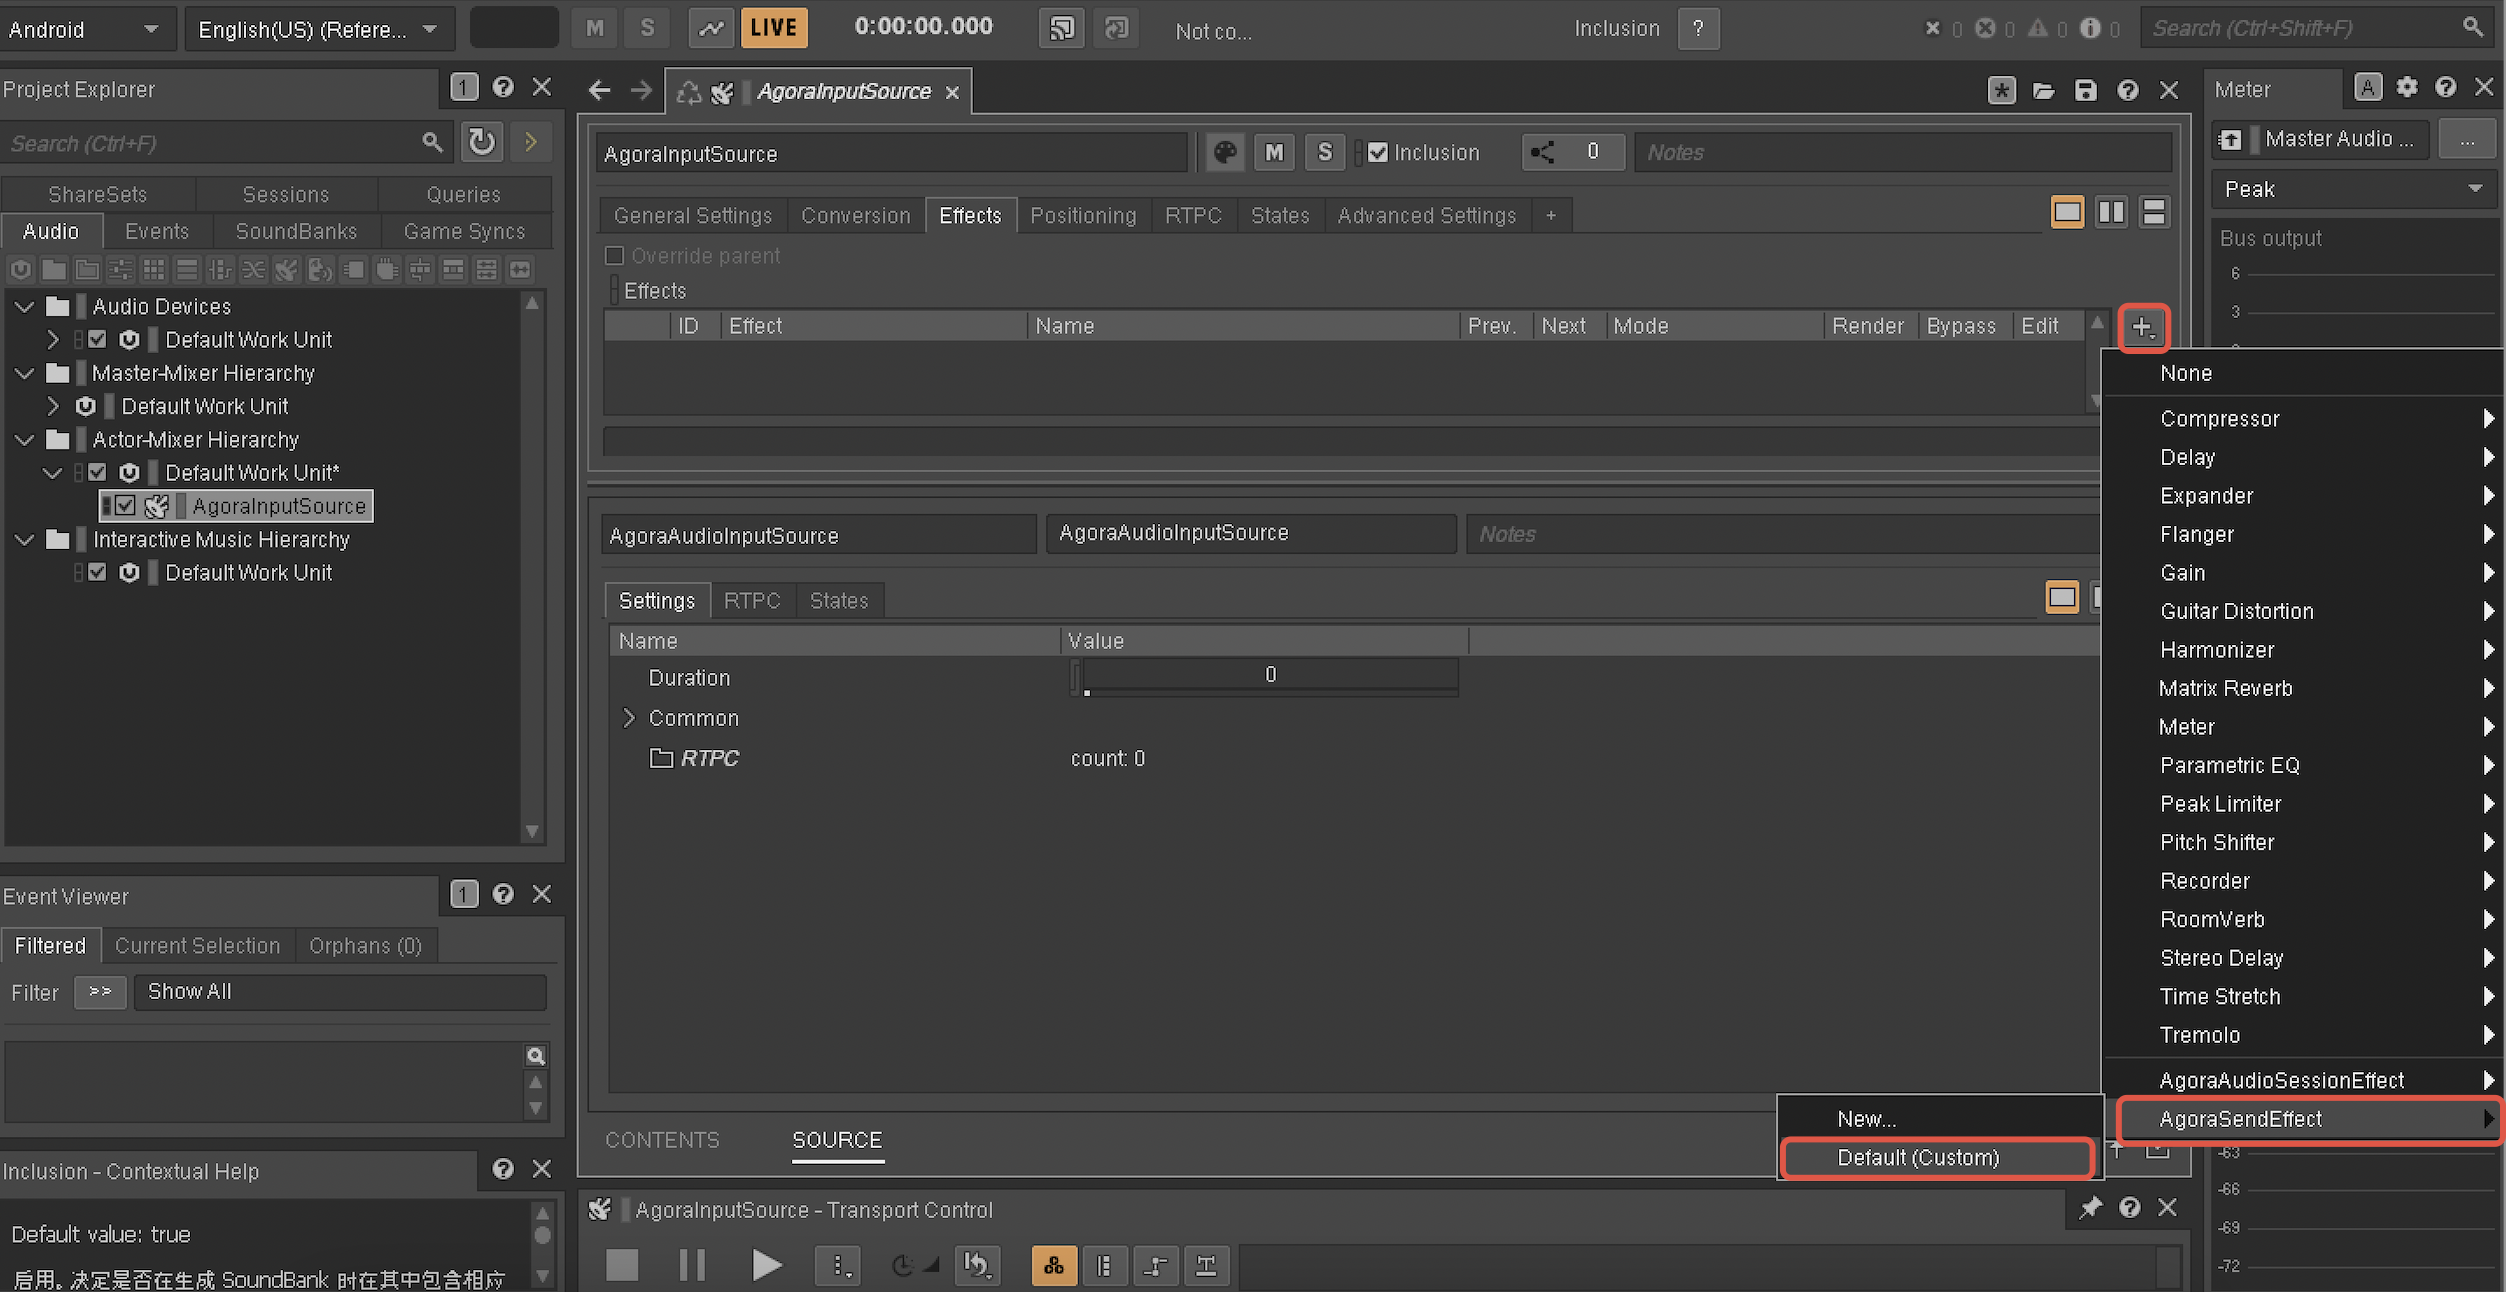Click the Notes field next to Inclusion

pos(1903,152)
